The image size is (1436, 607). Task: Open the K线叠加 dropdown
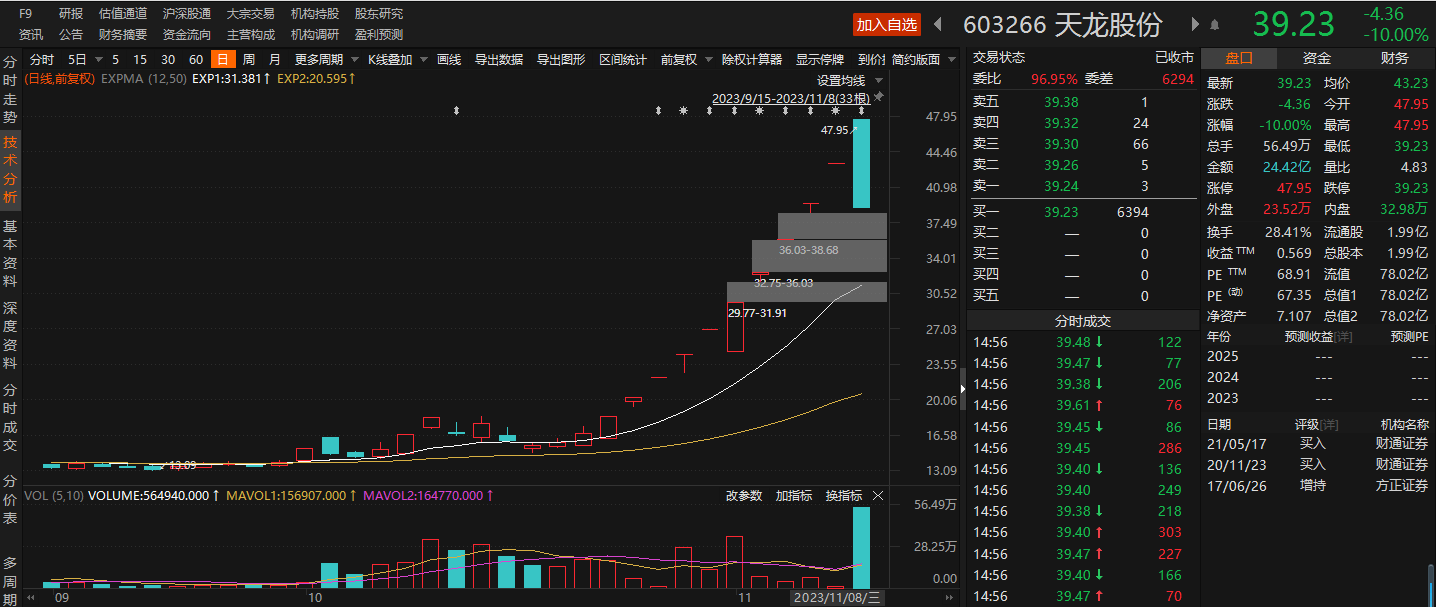click(x=397, y=60)
